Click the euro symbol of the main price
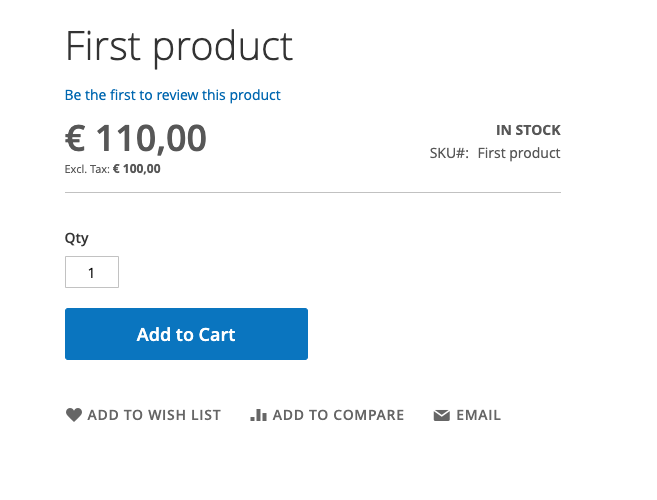Screen dimensions: 657x500 [75, 138]
